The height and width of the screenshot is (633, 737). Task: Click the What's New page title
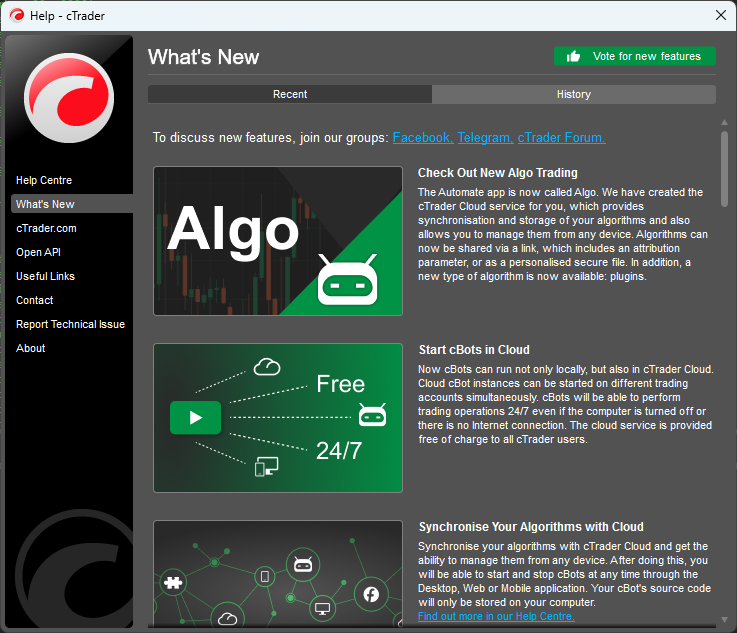coord(204,57)
